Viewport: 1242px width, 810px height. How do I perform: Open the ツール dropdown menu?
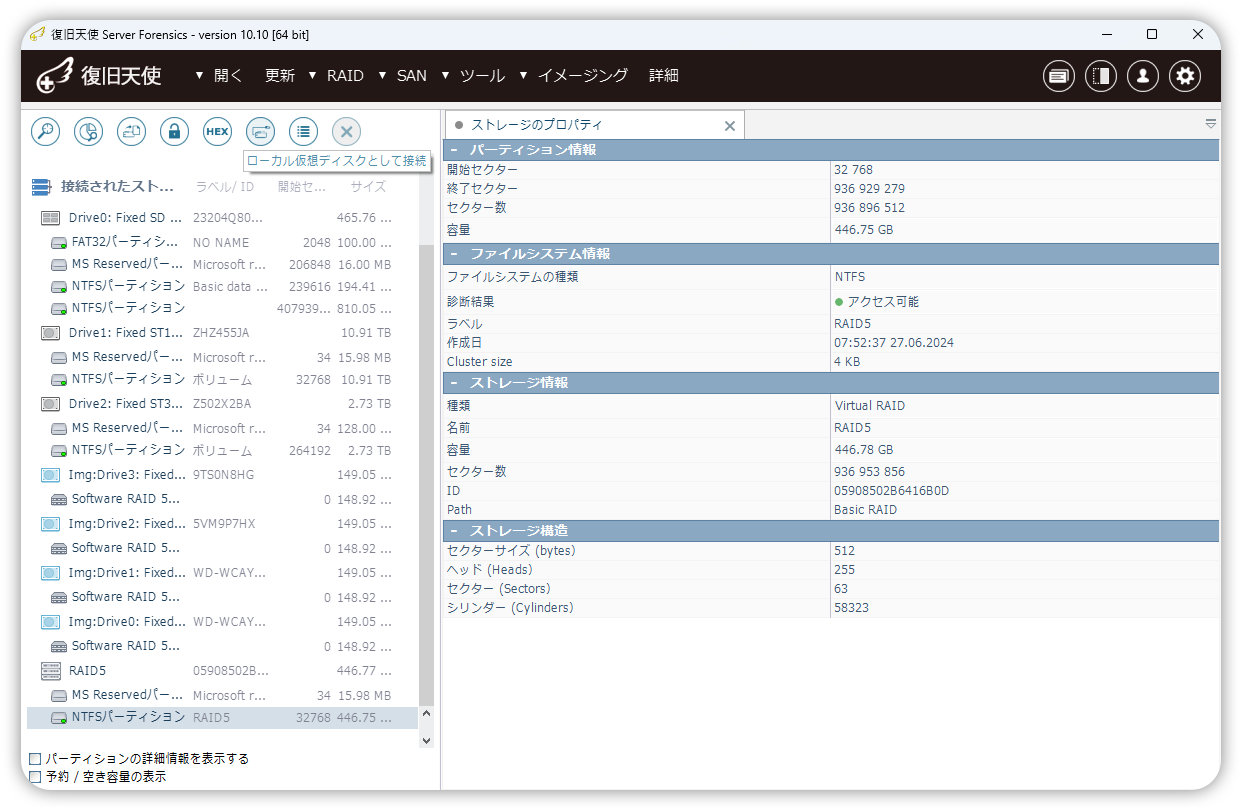pyautogui.click(x=473, y=76)
